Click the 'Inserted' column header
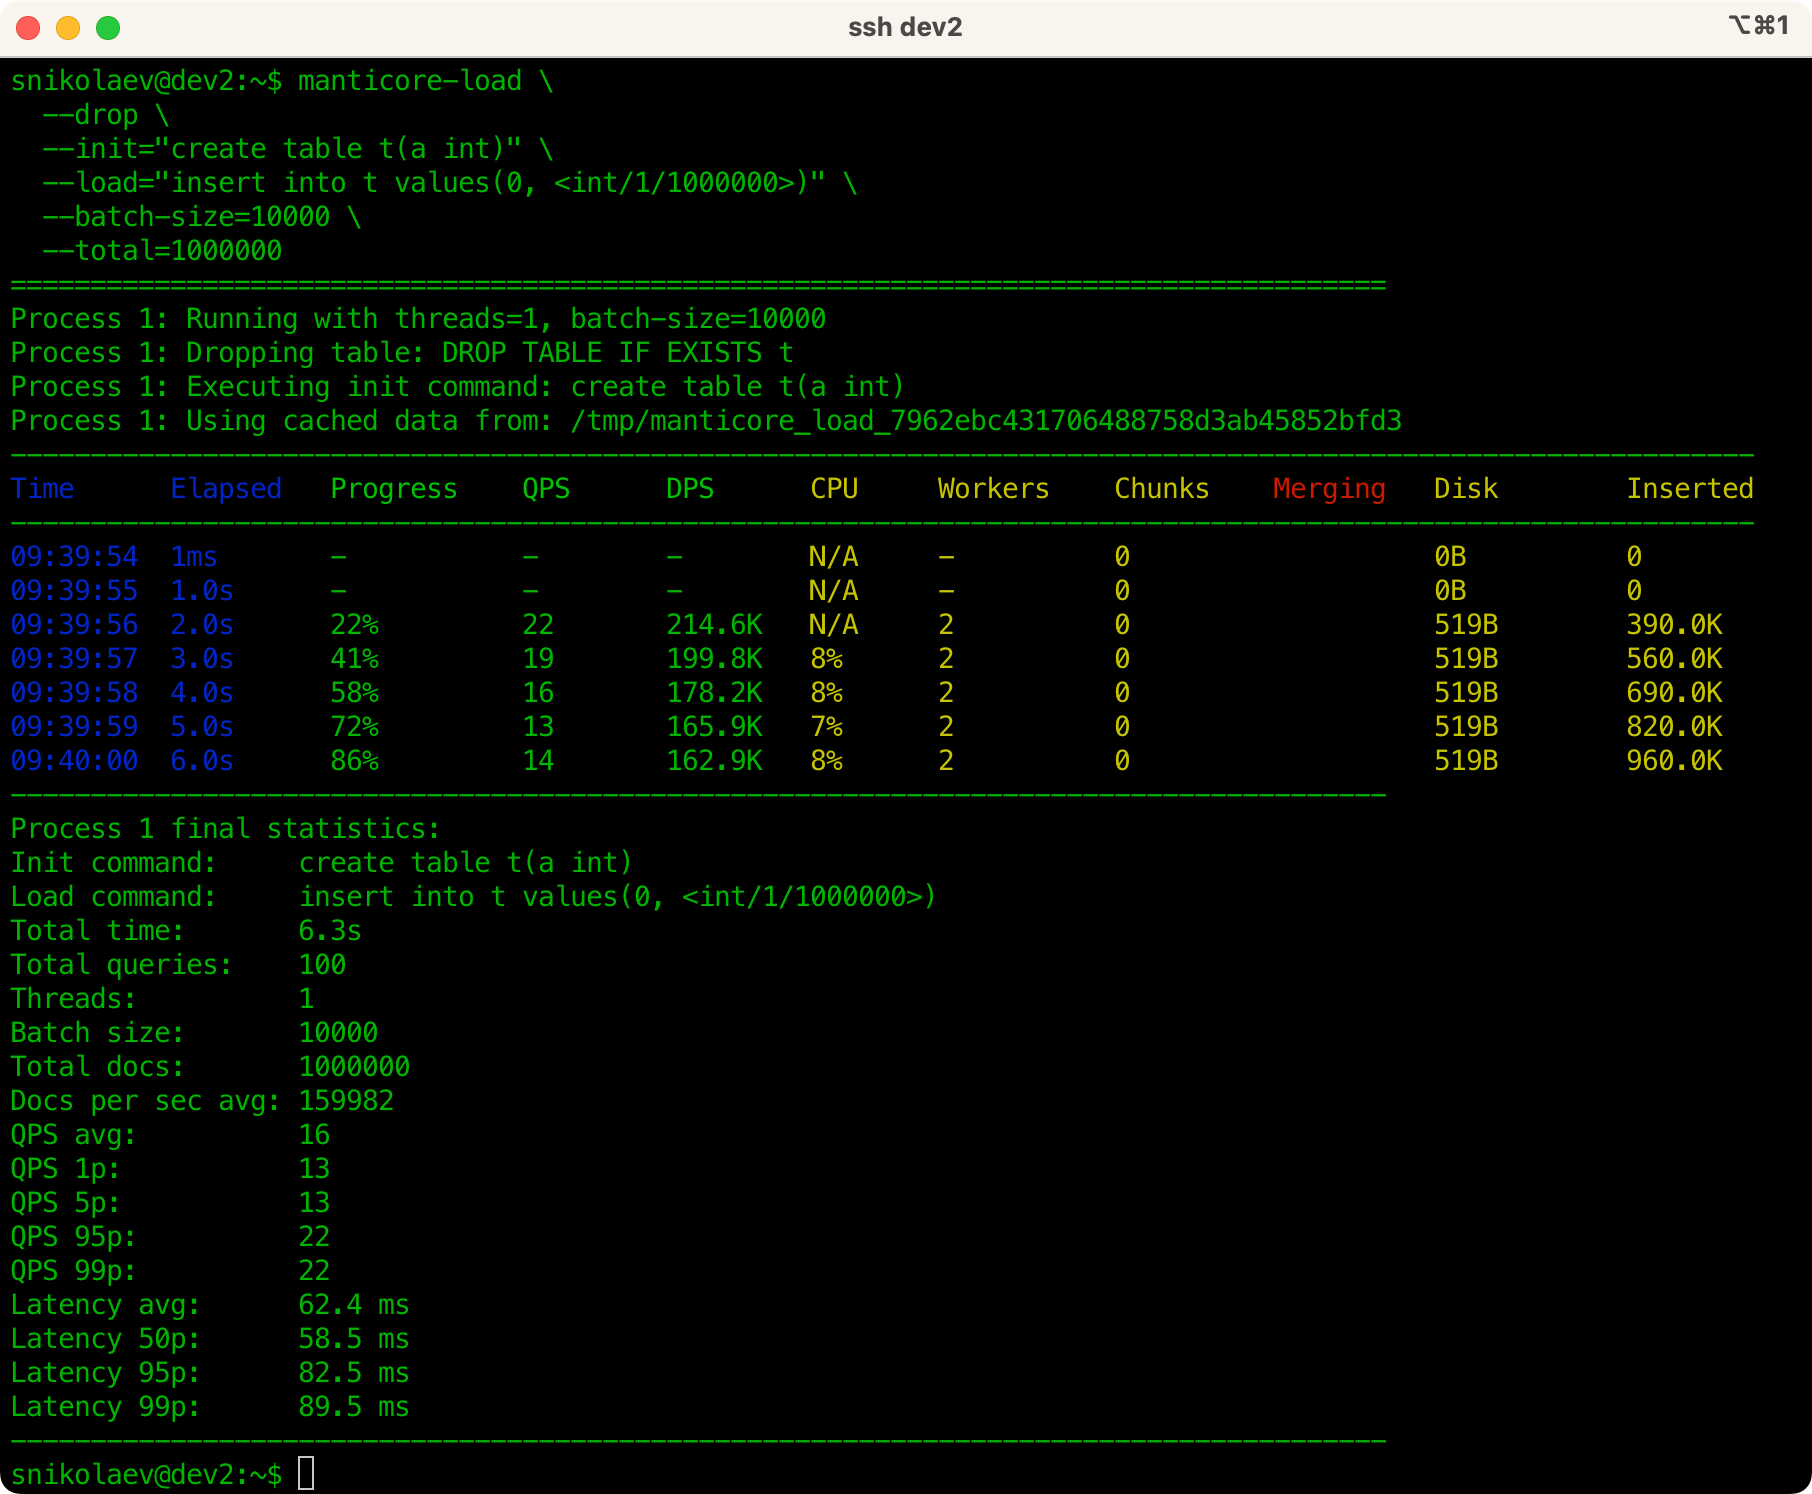 (x=1690, y=489)
